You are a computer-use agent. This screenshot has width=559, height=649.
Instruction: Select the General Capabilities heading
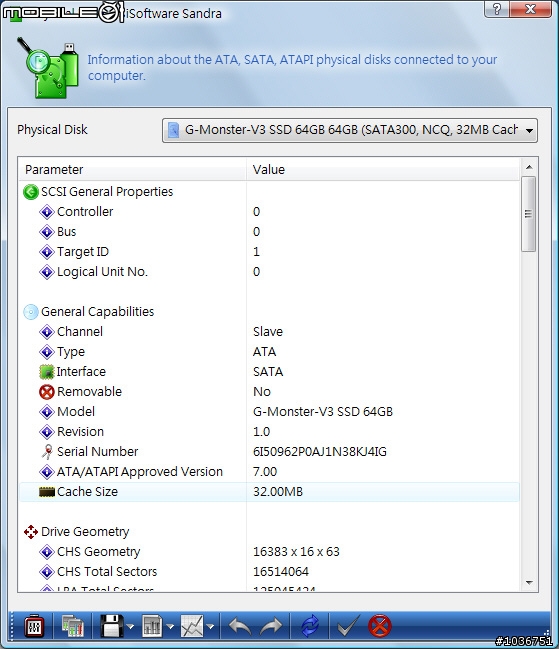98,312
